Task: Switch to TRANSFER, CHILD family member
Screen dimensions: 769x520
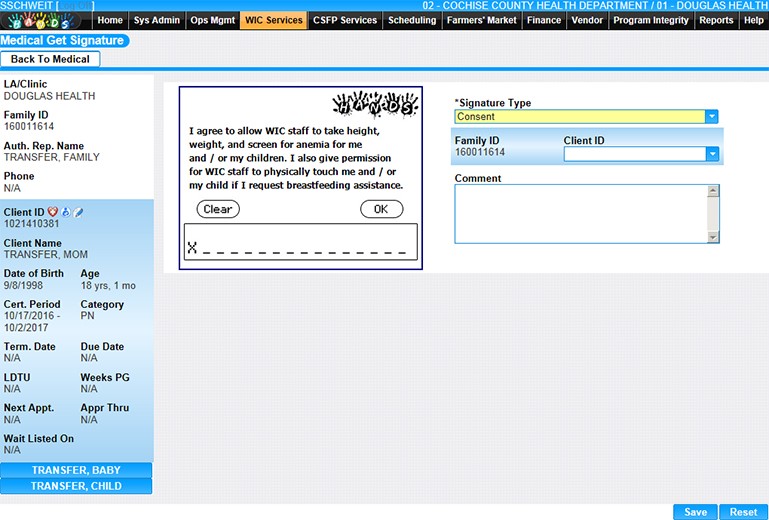Action: coord(76,486)
